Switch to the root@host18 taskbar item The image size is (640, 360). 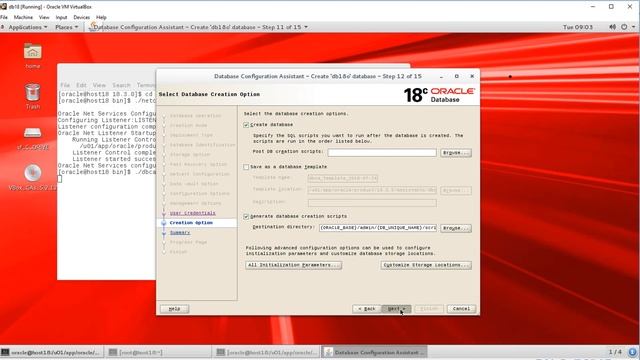pos(159,352)
